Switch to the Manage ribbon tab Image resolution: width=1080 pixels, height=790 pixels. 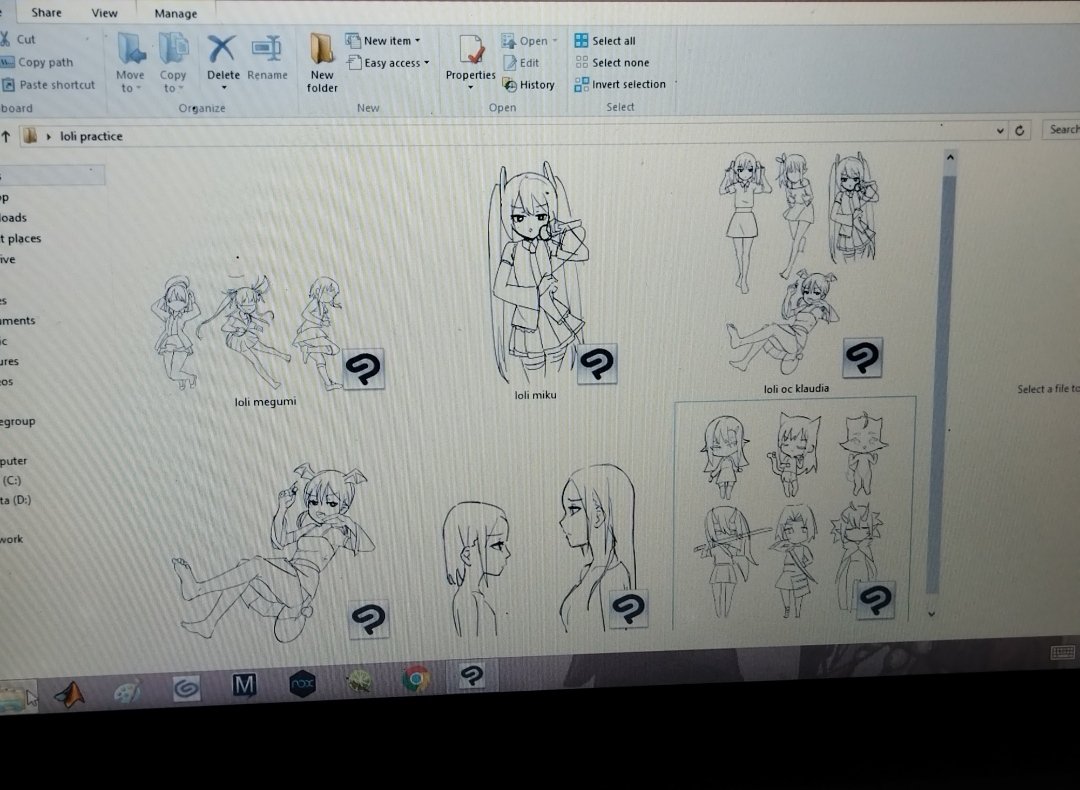[176, 13]
